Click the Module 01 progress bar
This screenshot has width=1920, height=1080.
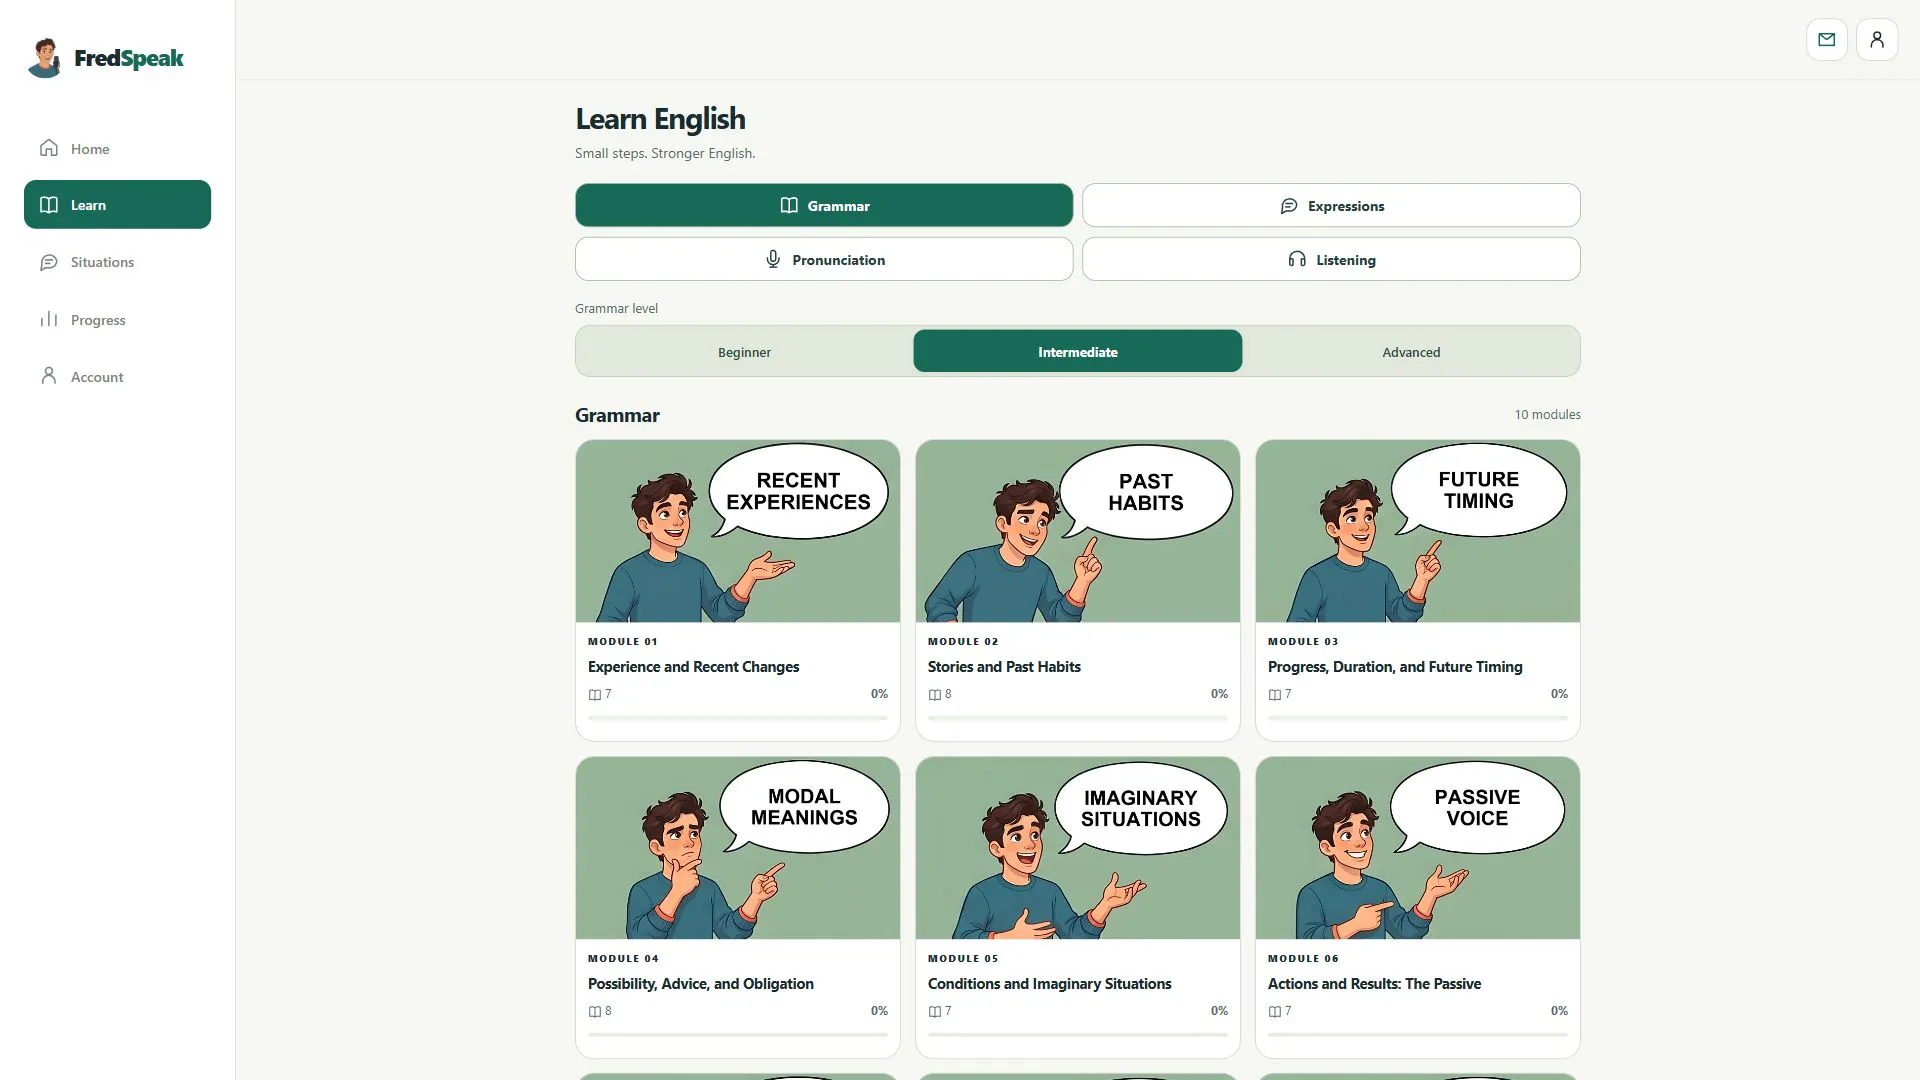(x=738, y=718)
